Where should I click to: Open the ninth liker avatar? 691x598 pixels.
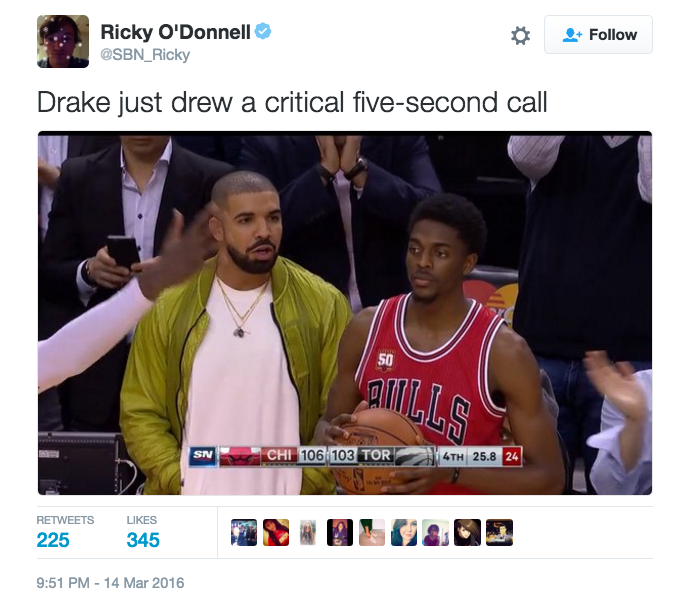pyautogui.click(x=499, y=532)
